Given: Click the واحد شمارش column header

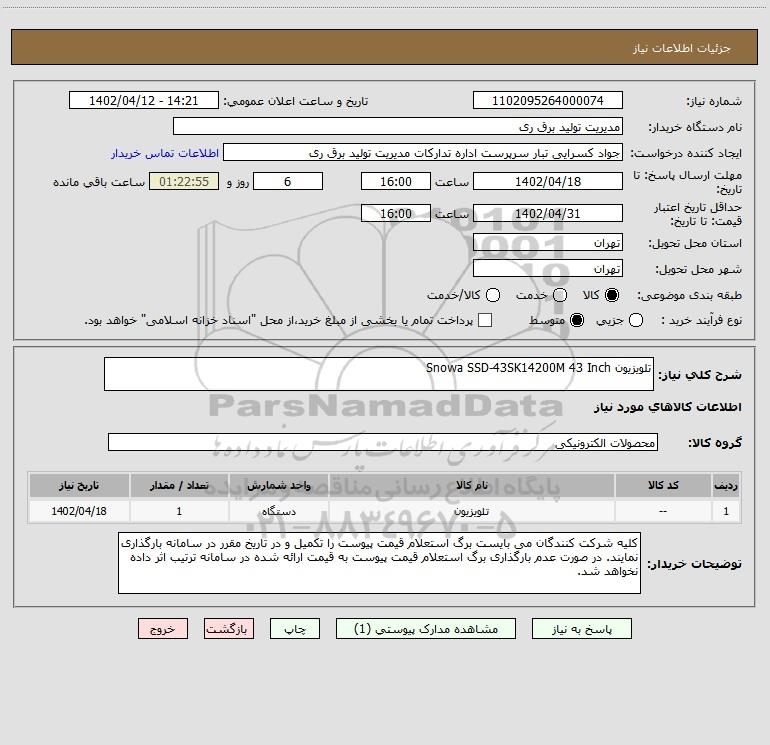Looking at the screenshot, I should 278,485.
